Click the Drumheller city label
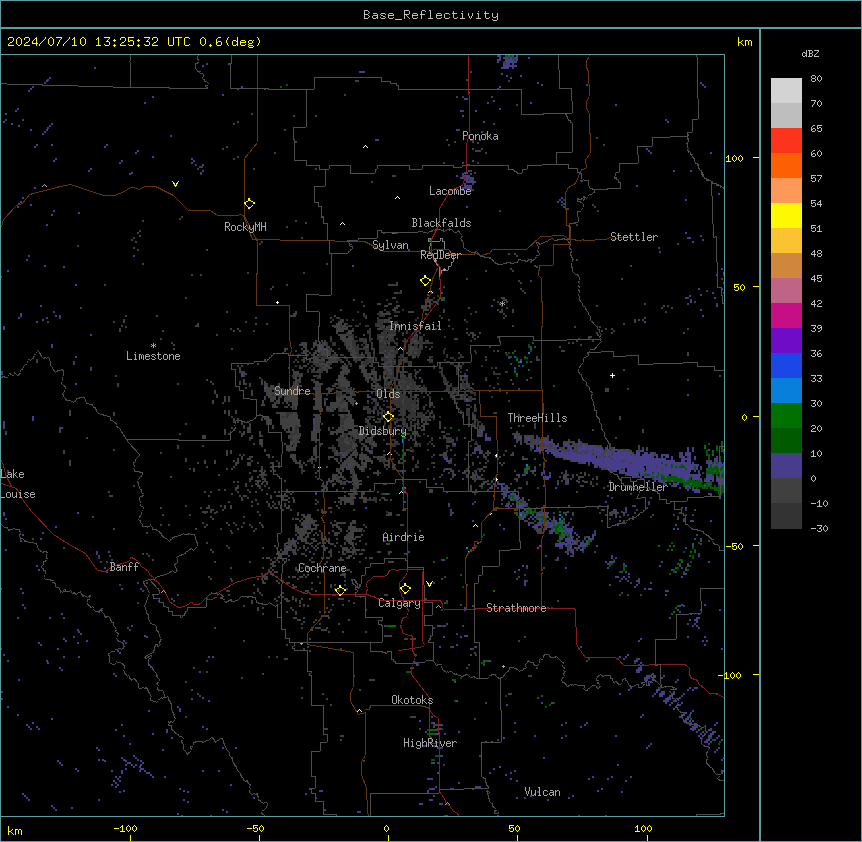 [638, 487]
